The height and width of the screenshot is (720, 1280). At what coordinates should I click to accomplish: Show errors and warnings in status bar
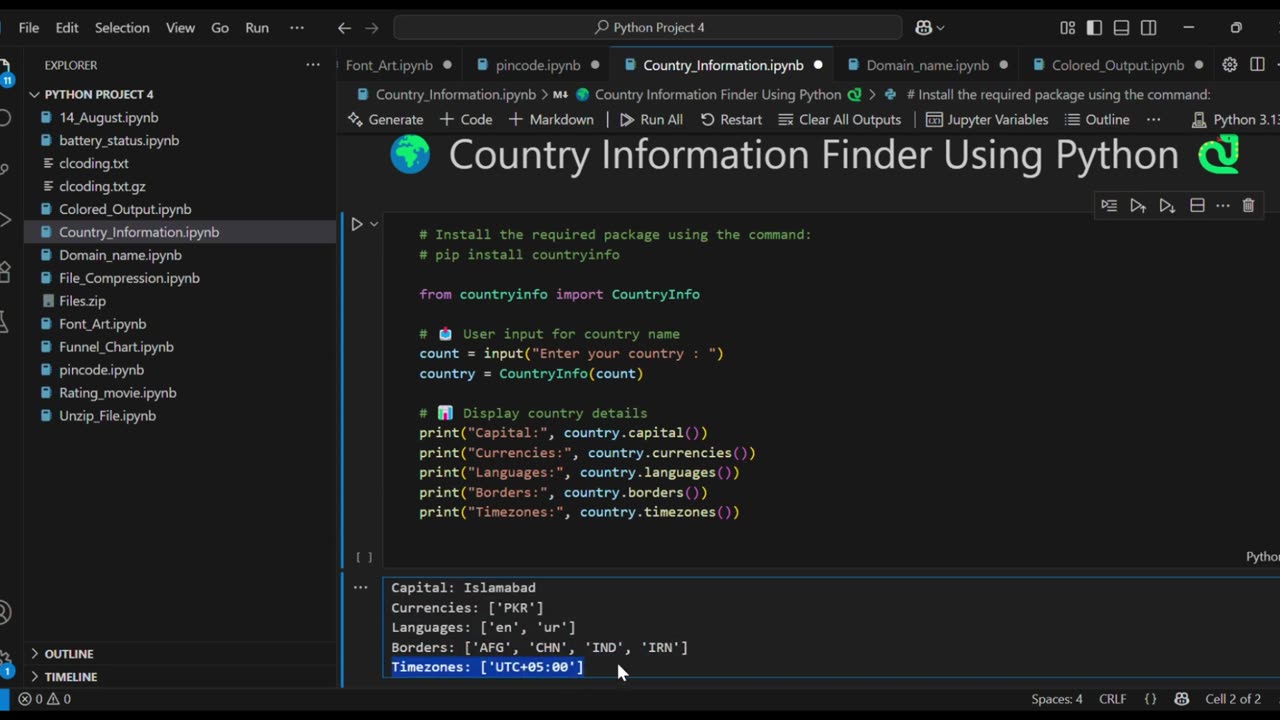(x=44, y=699)
